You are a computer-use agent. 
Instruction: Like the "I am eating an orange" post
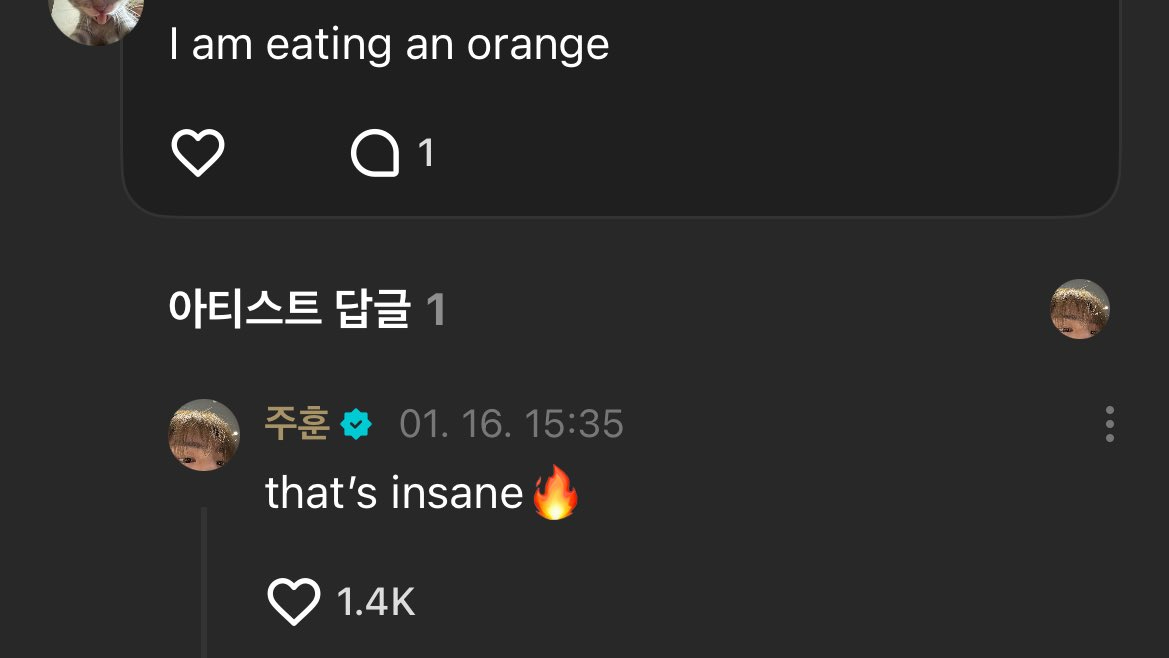[x=198, y=153]
